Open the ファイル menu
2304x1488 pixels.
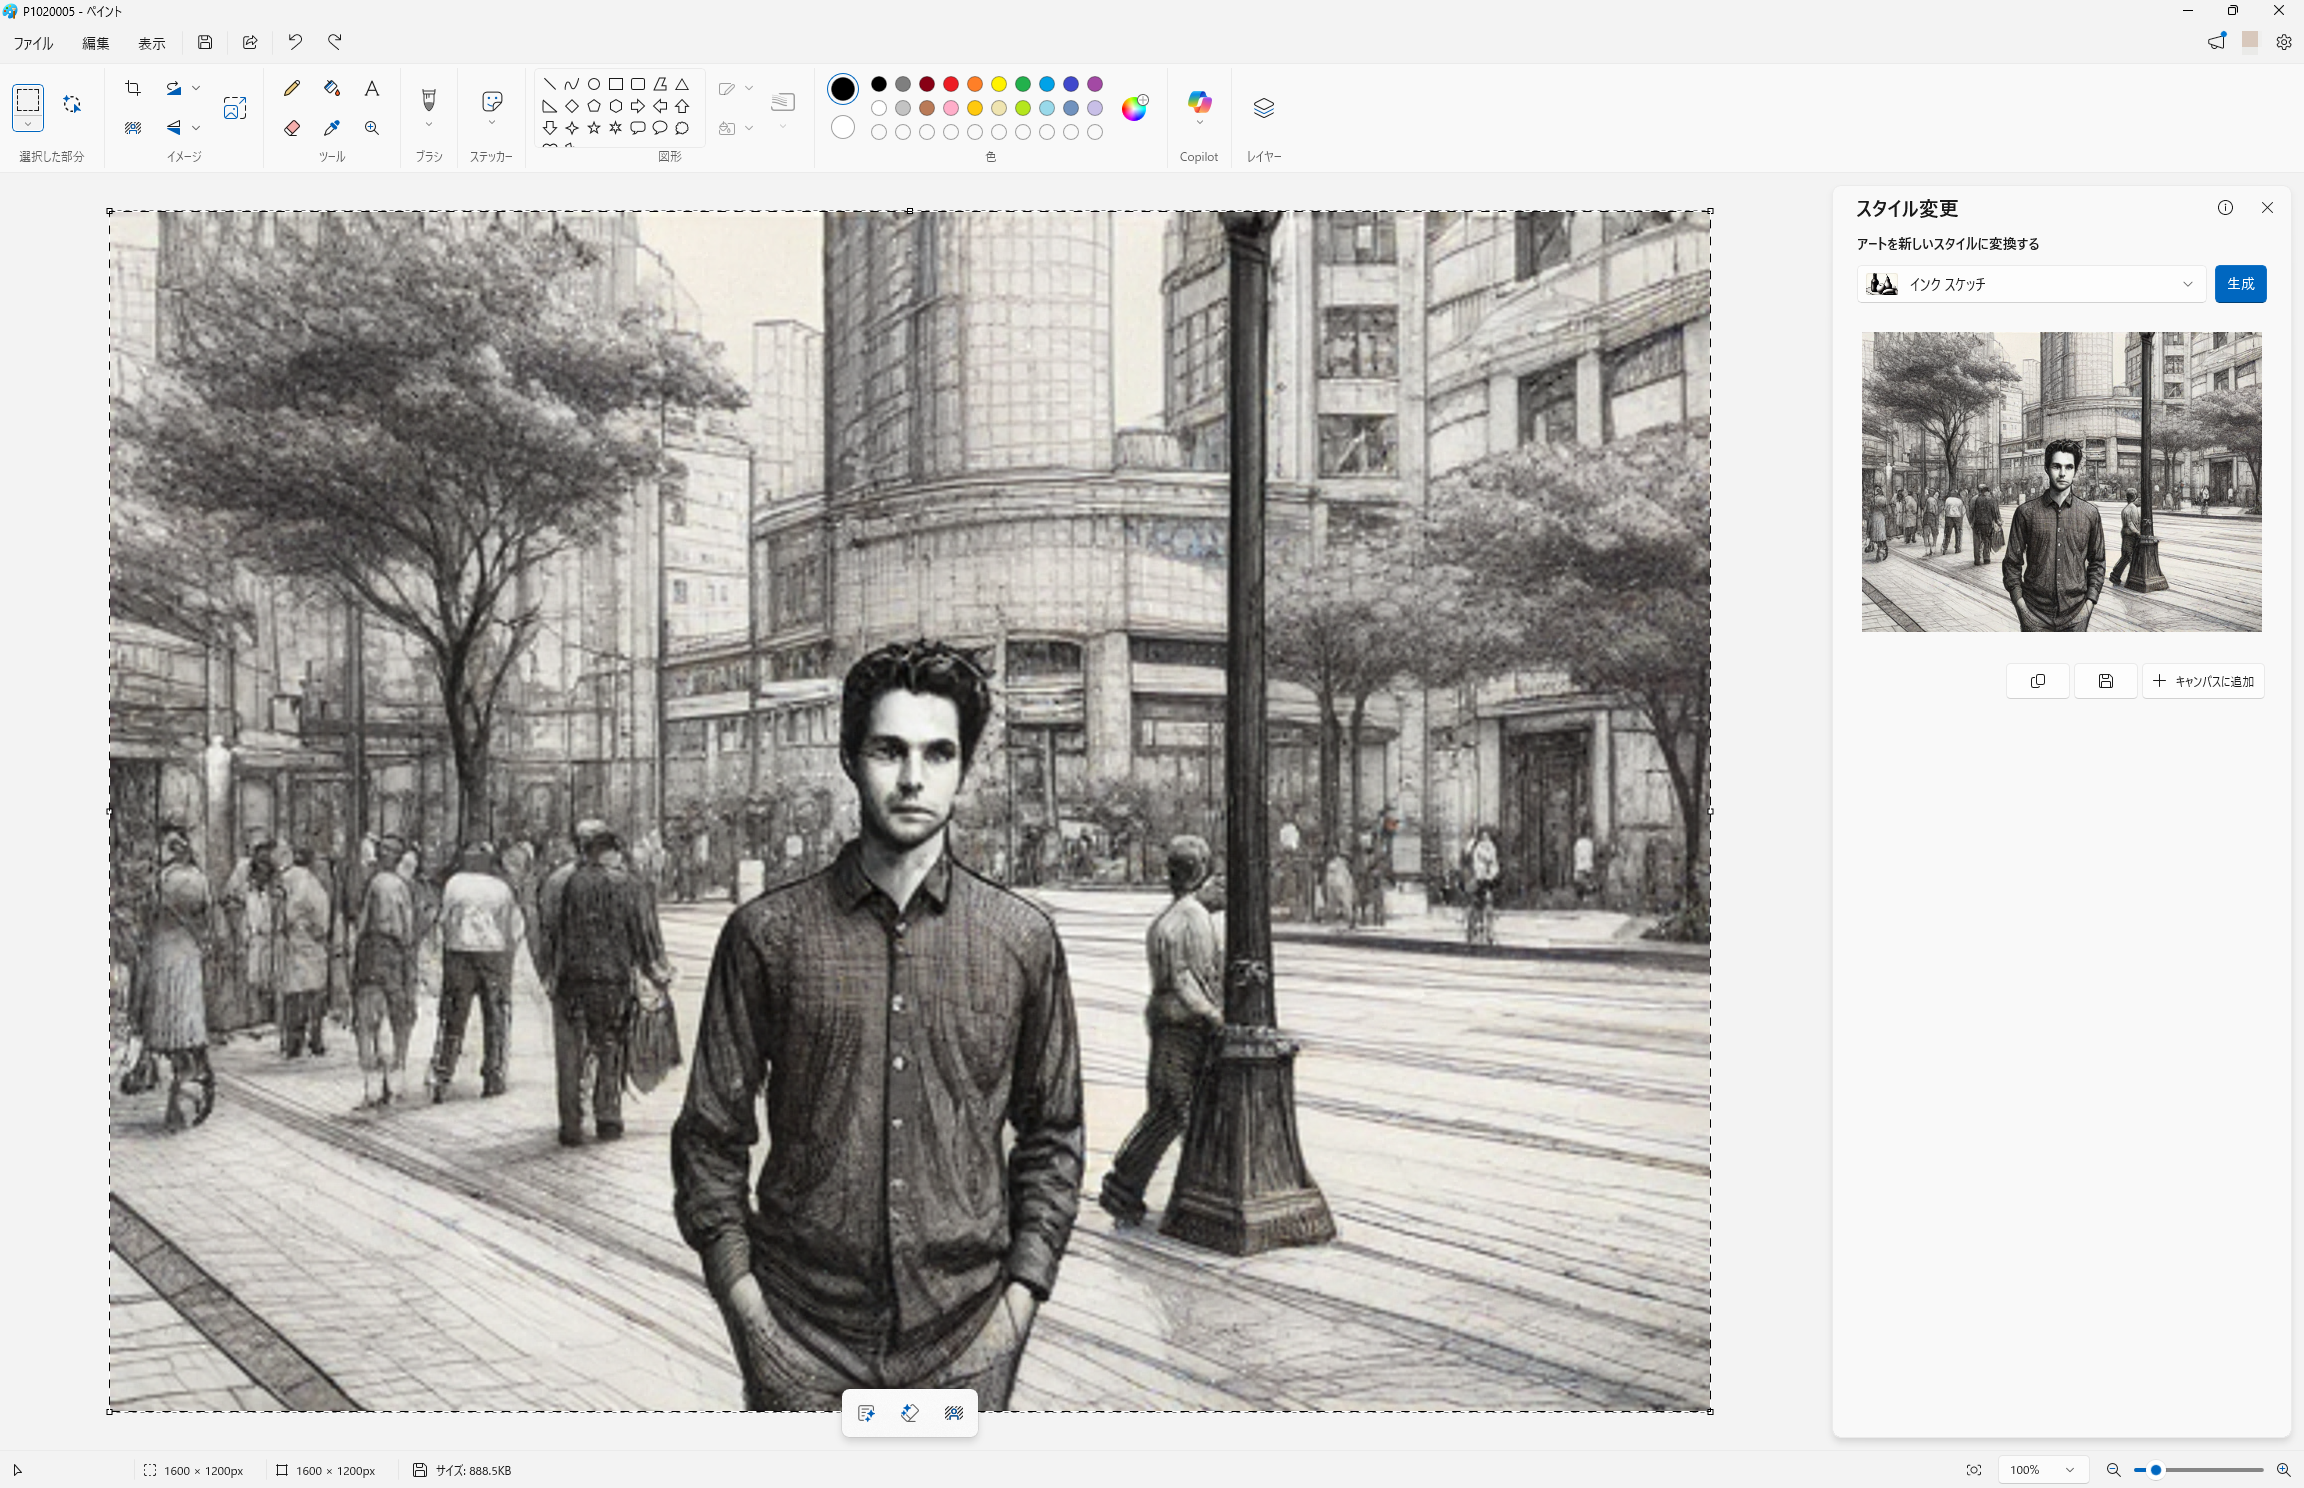pos(33,43)
